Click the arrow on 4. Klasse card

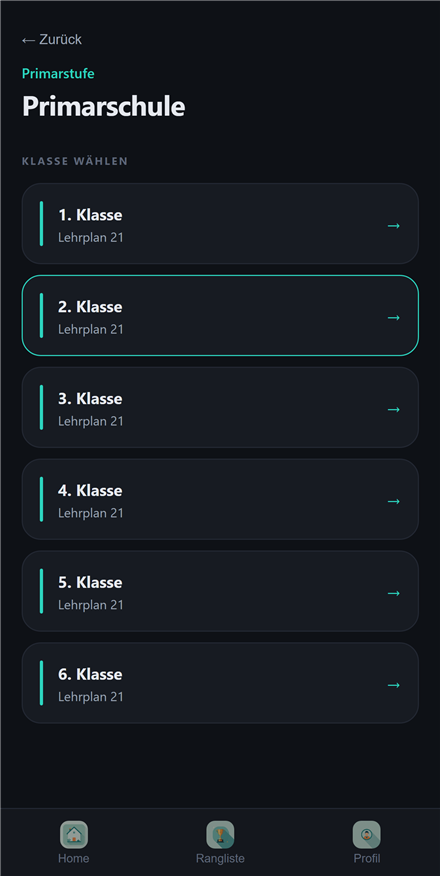[394, 501]
